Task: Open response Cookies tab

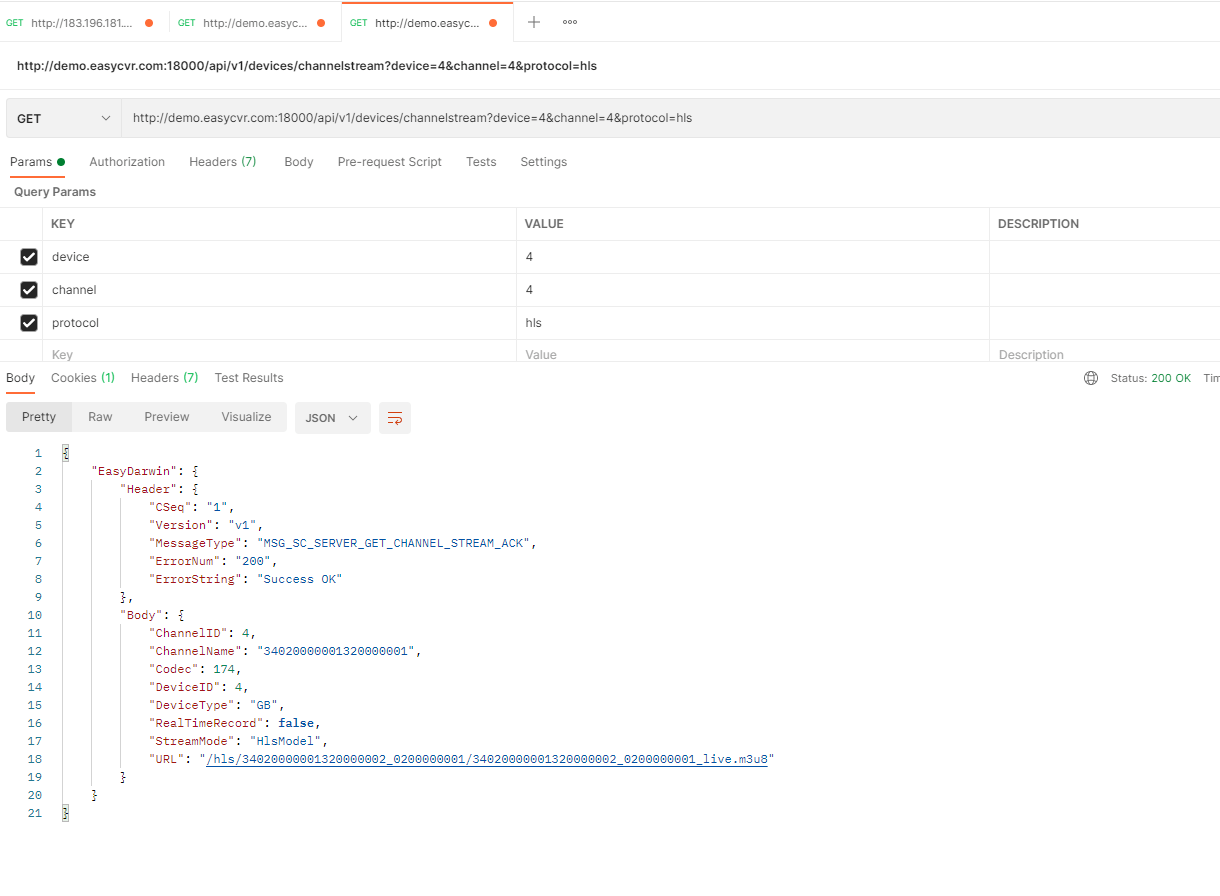Action: pyautogui.click(x=82, y=378)
